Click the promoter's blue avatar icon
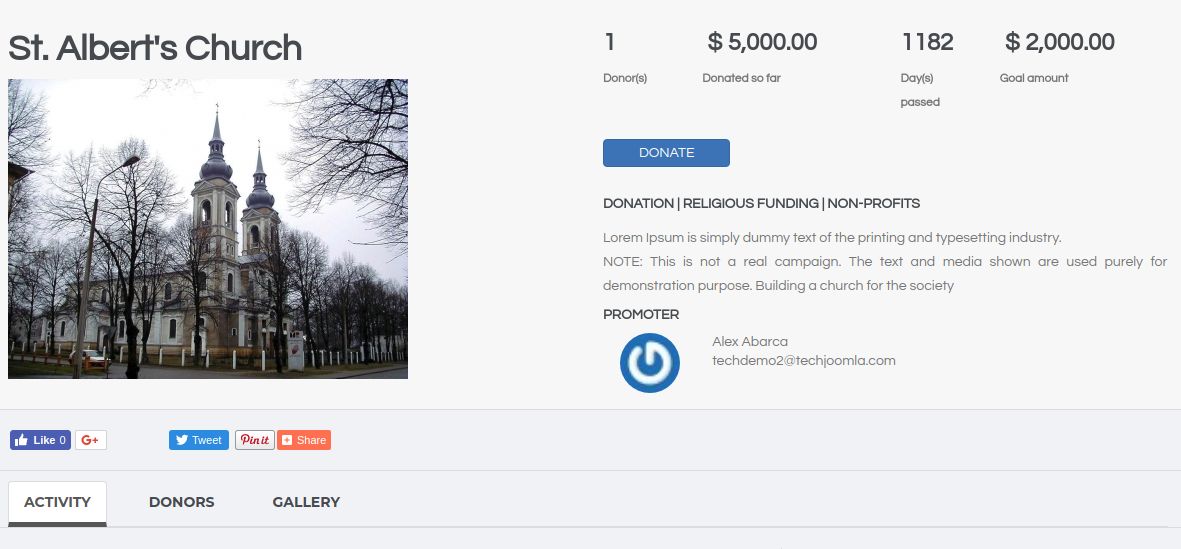The image size is (1181, 549). click(x=650, y=363)
